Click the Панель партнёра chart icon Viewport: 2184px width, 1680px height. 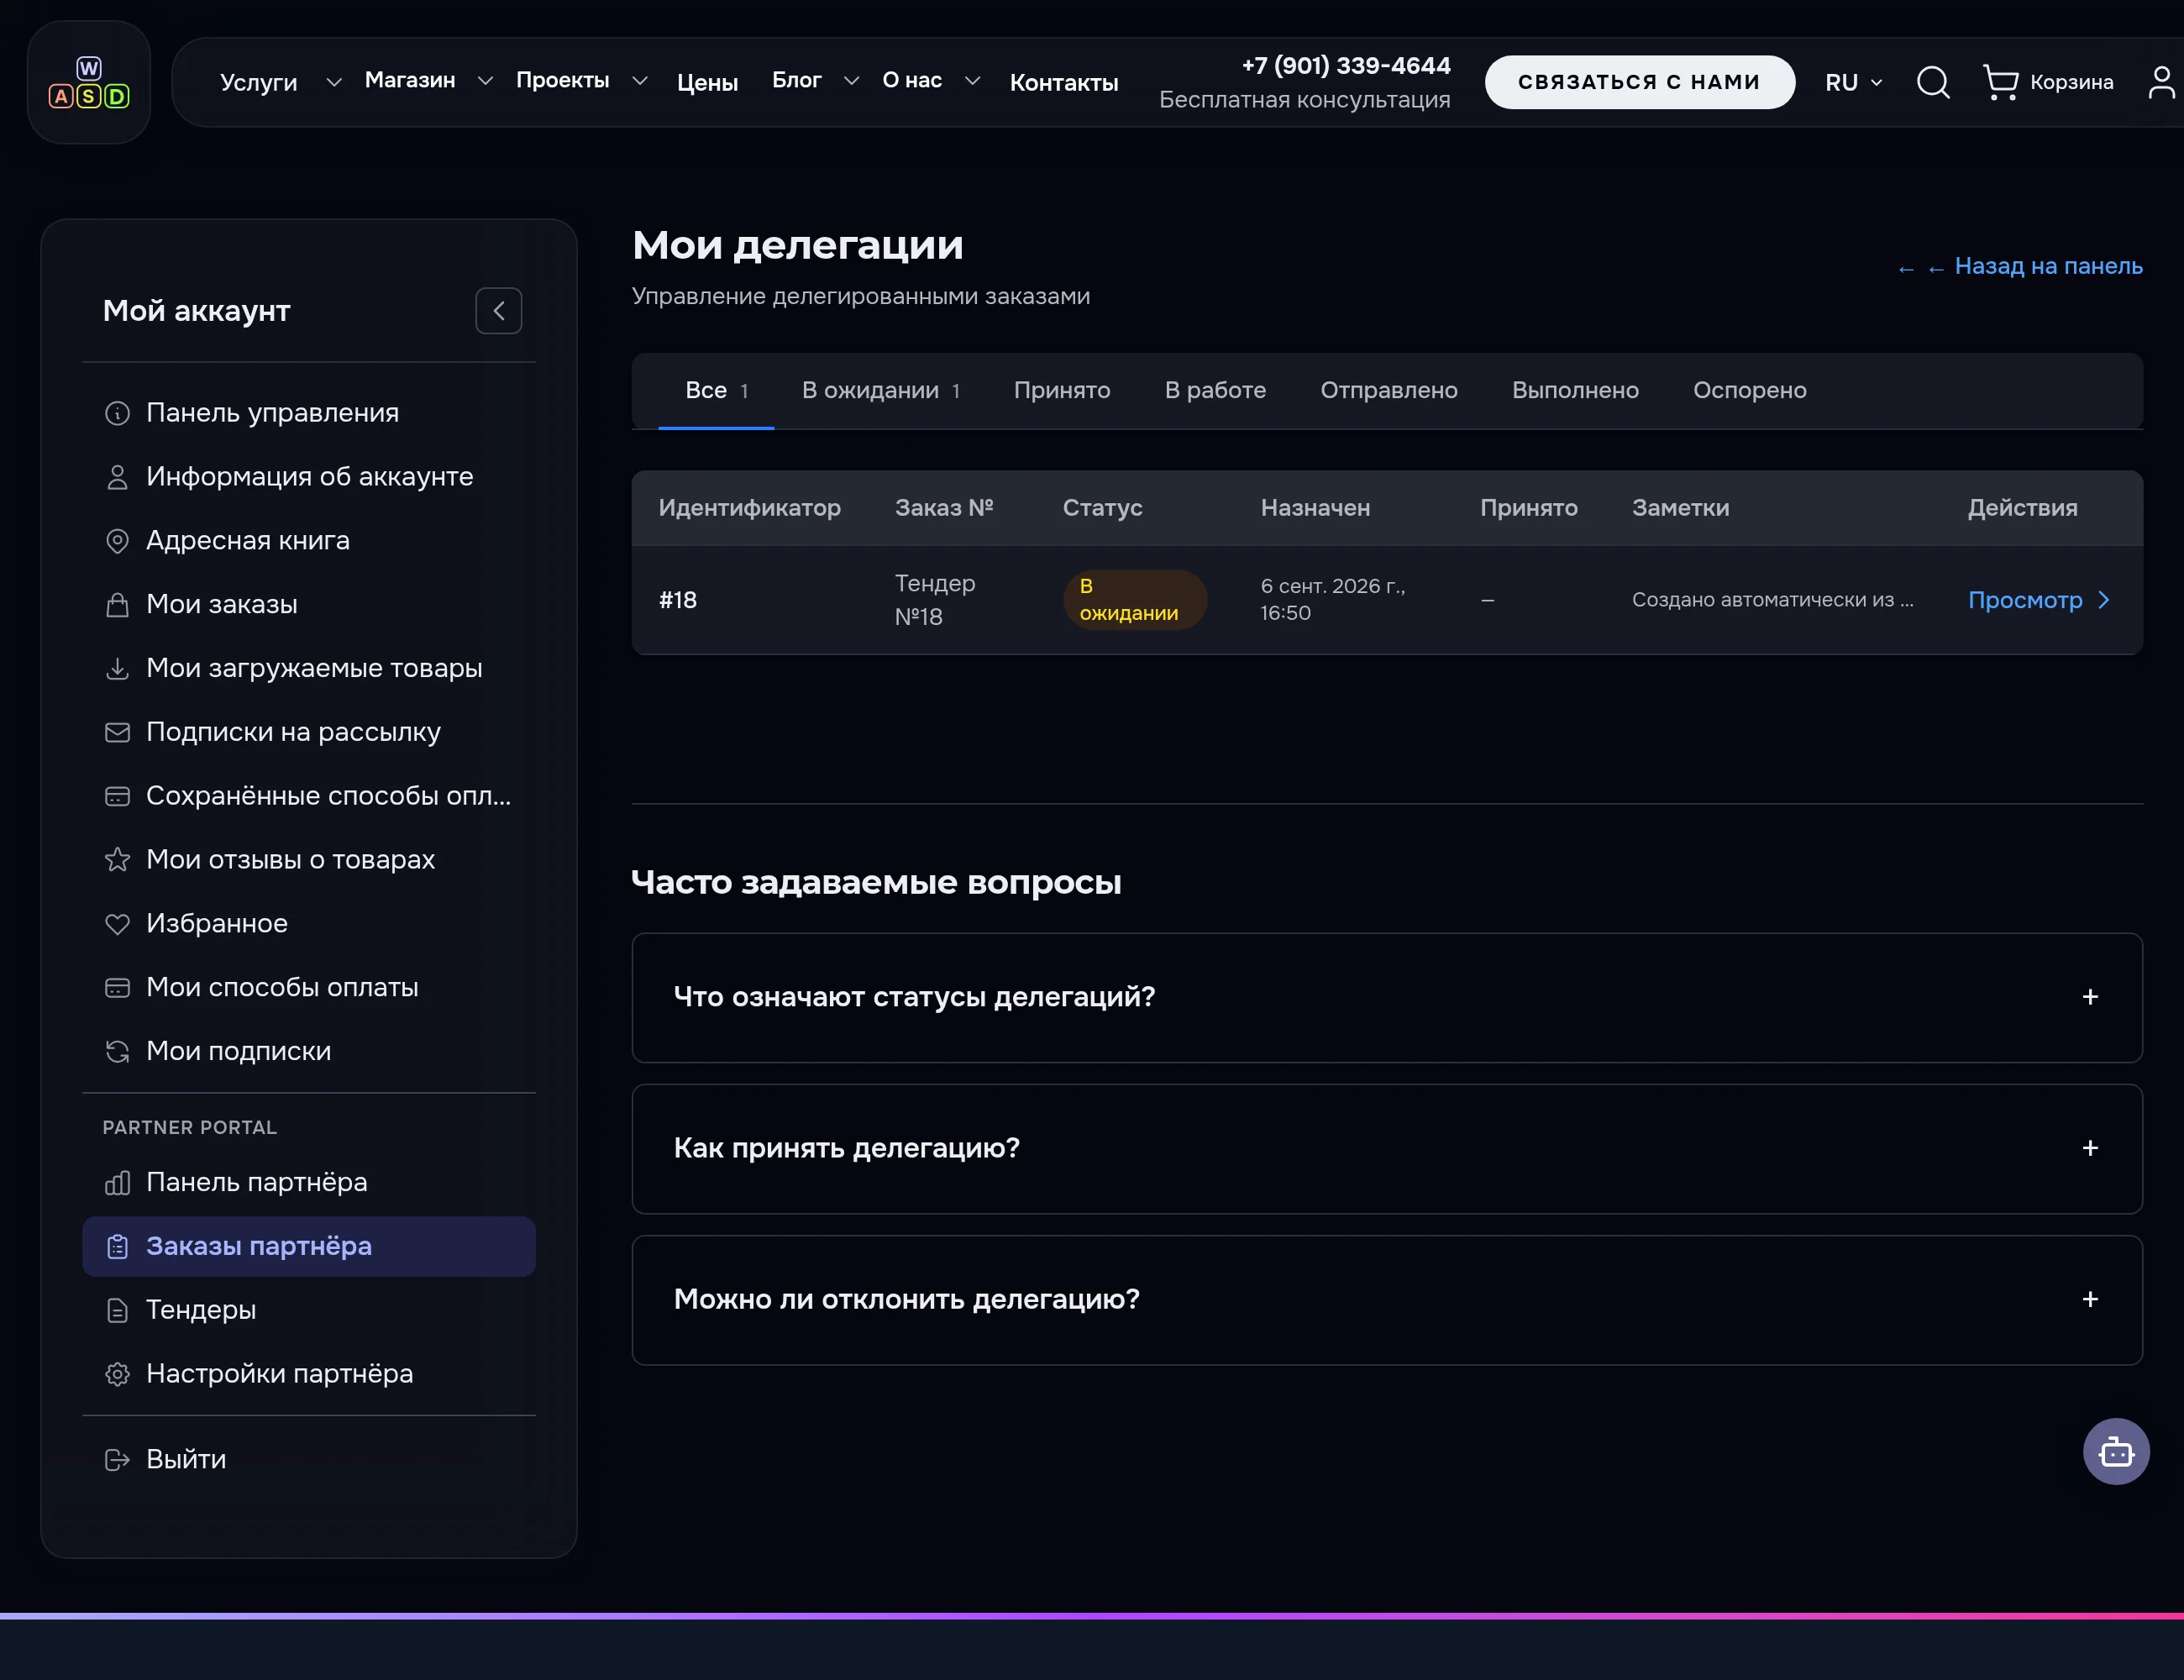click(117, 1183)
